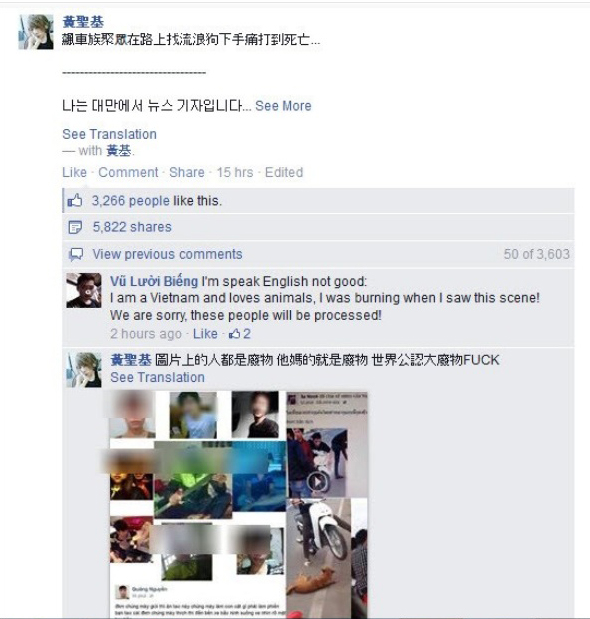The image size is (590, 619).
Task: Share the post
Action: coord(187,173)
